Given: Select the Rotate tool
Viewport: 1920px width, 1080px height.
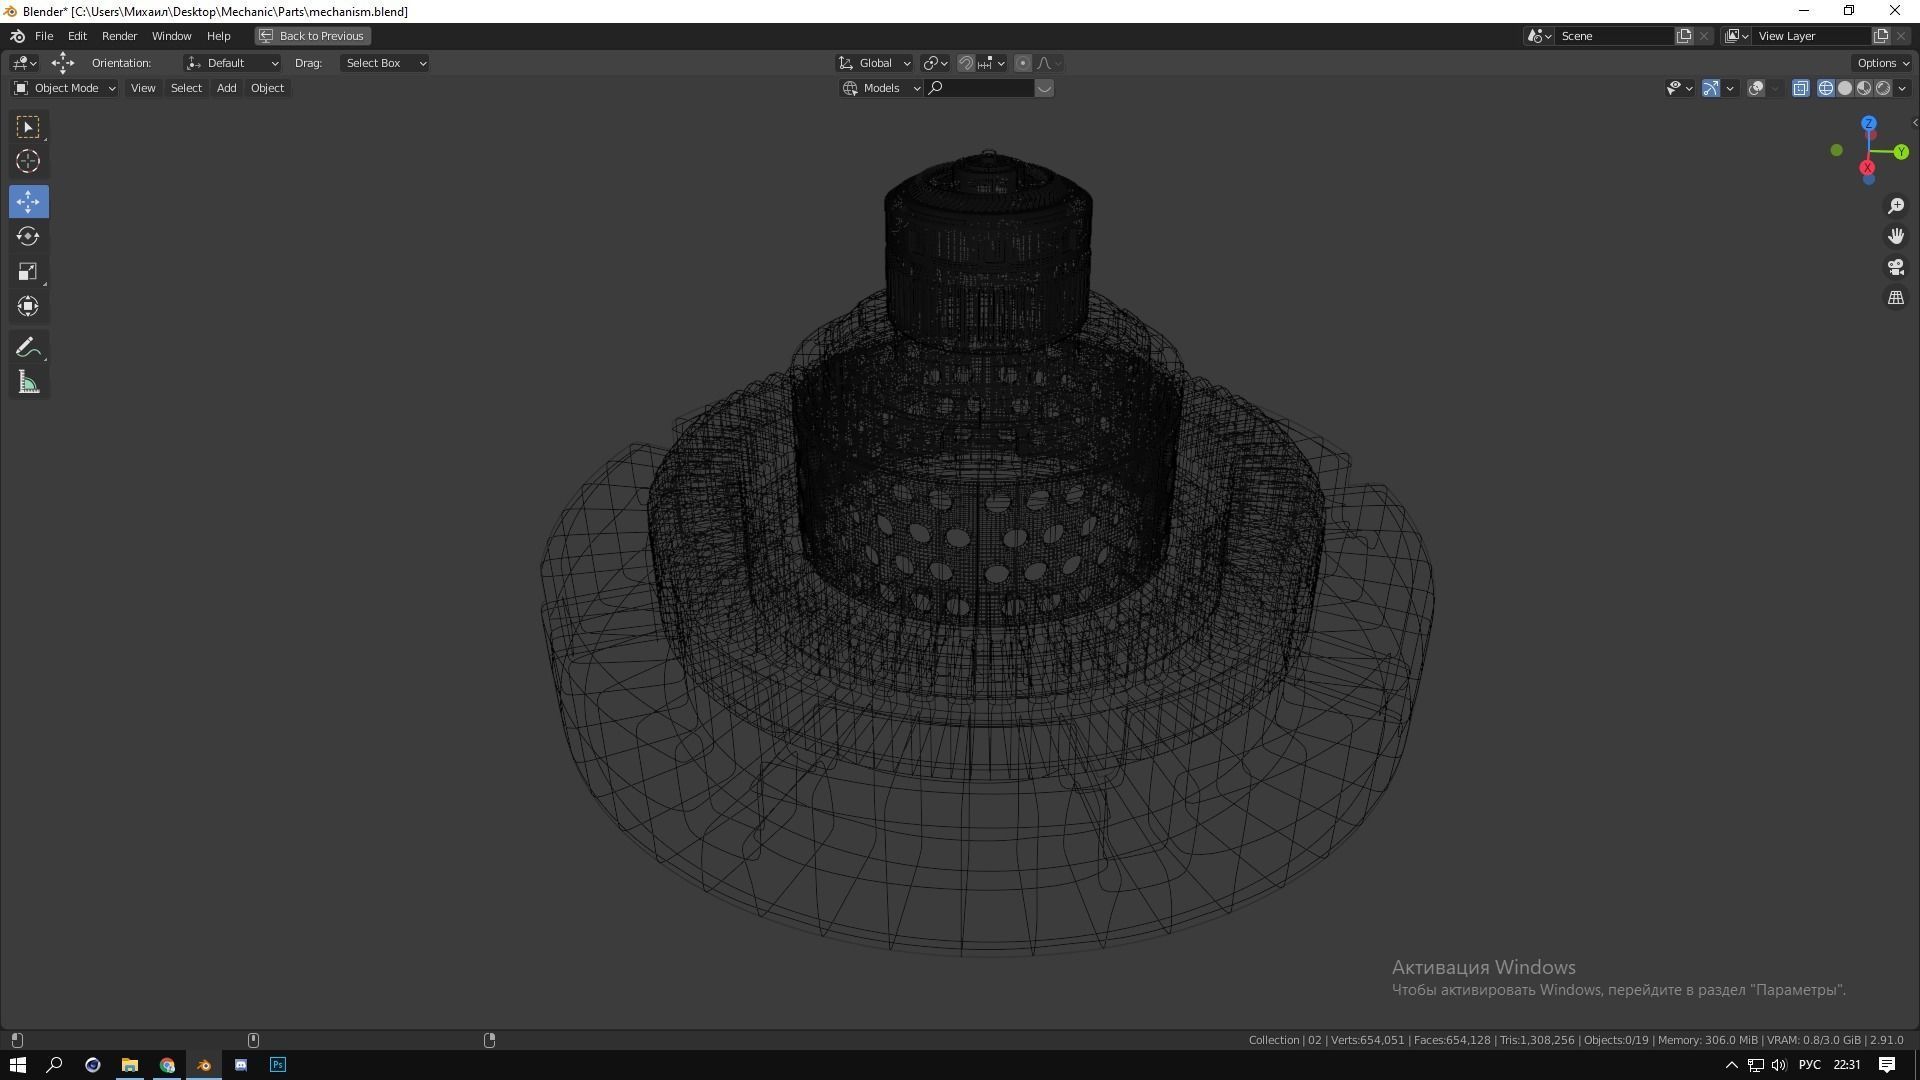Looking at the screenshot, I should click(x=28, y=237).
